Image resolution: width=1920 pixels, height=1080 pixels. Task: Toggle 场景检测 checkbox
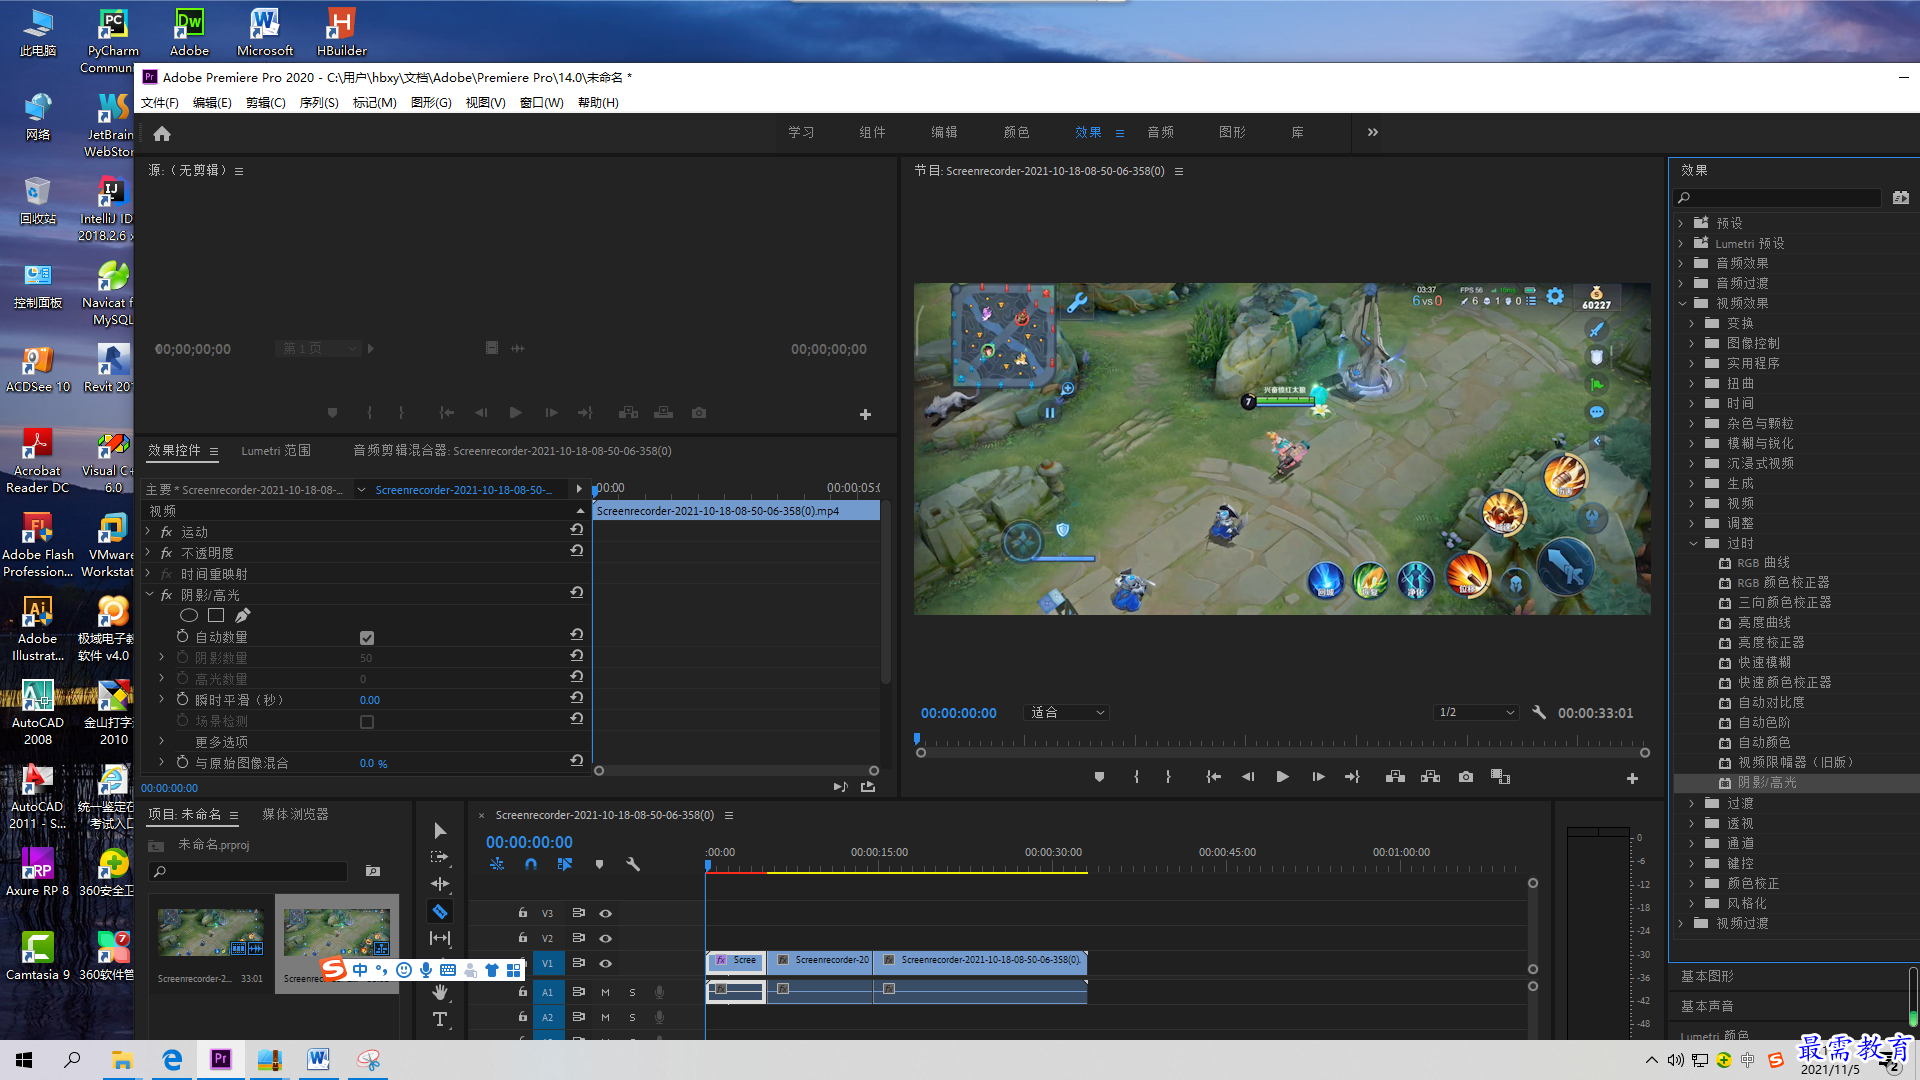pos(367,722)
